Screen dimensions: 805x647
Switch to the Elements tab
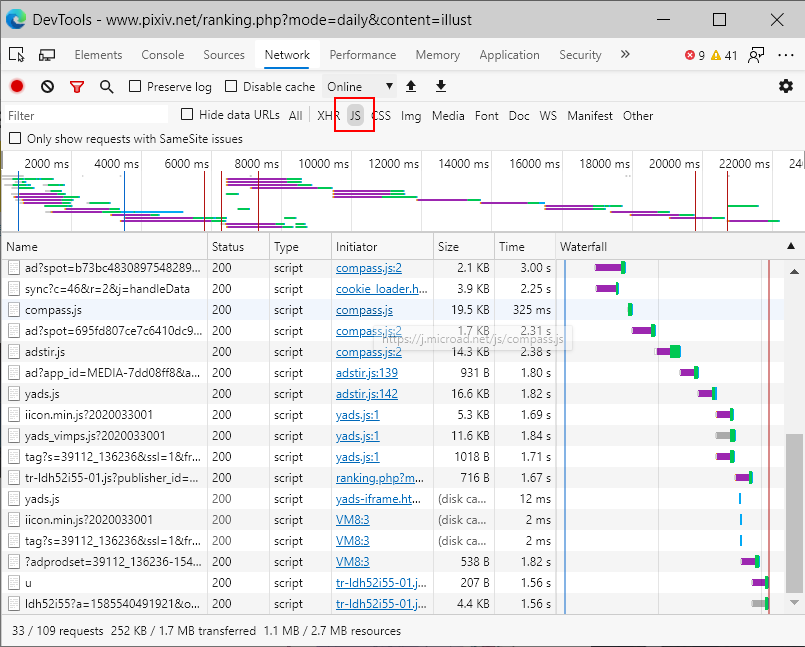coord(98,55)
